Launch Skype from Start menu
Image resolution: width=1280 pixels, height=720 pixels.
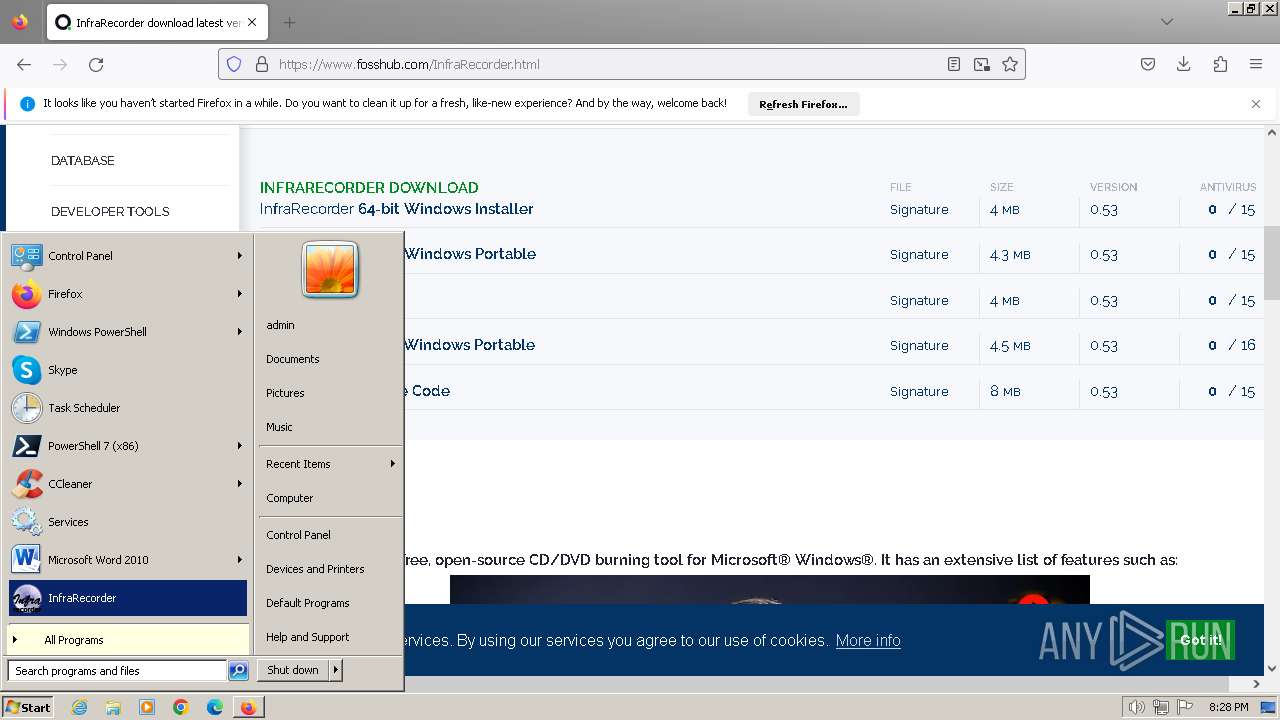[127, 370]
